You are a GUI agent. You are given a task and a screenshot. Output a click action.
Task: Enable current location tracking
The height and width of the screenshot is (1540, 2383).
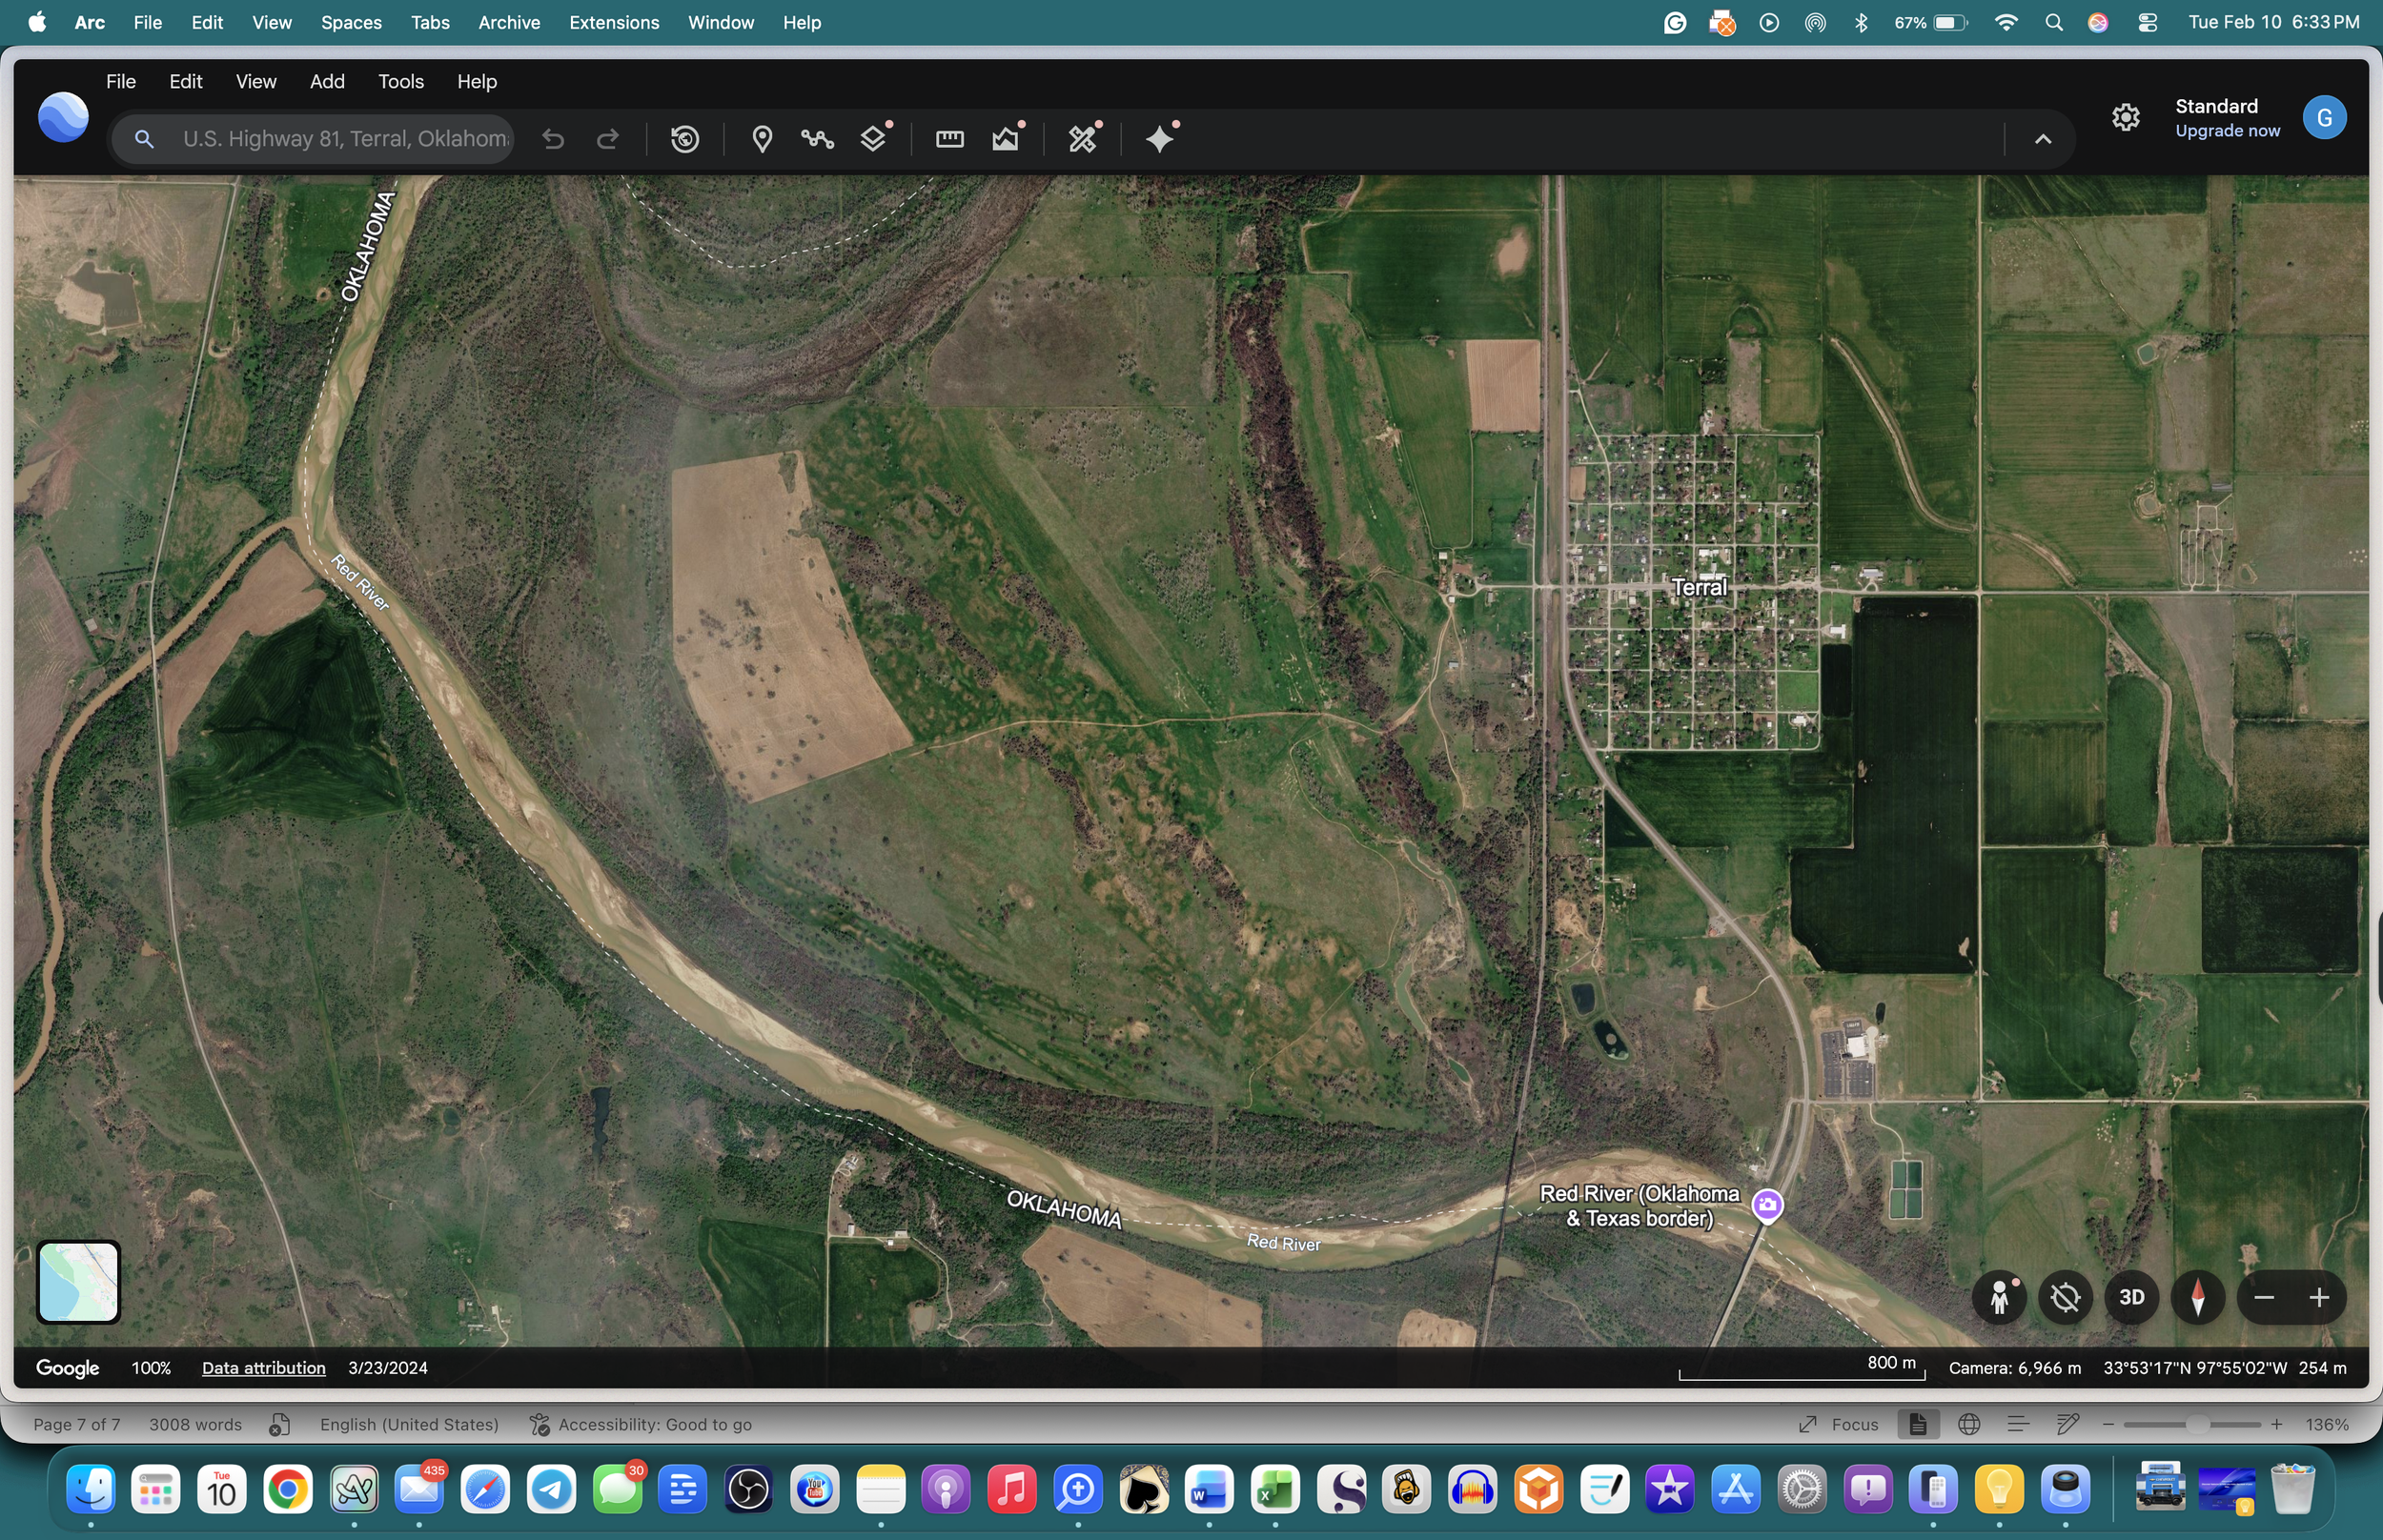point(2064,1297)
